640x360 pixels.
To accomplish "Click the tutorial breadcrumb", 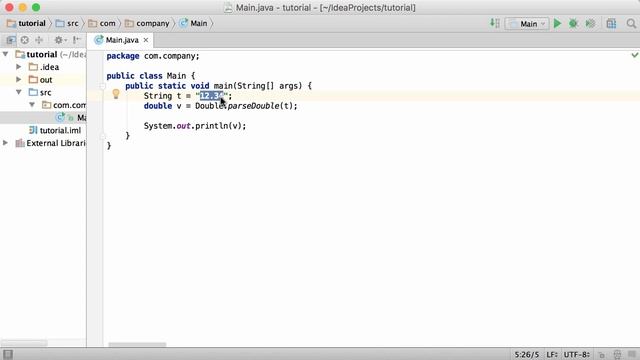I will tap(26, 24).
